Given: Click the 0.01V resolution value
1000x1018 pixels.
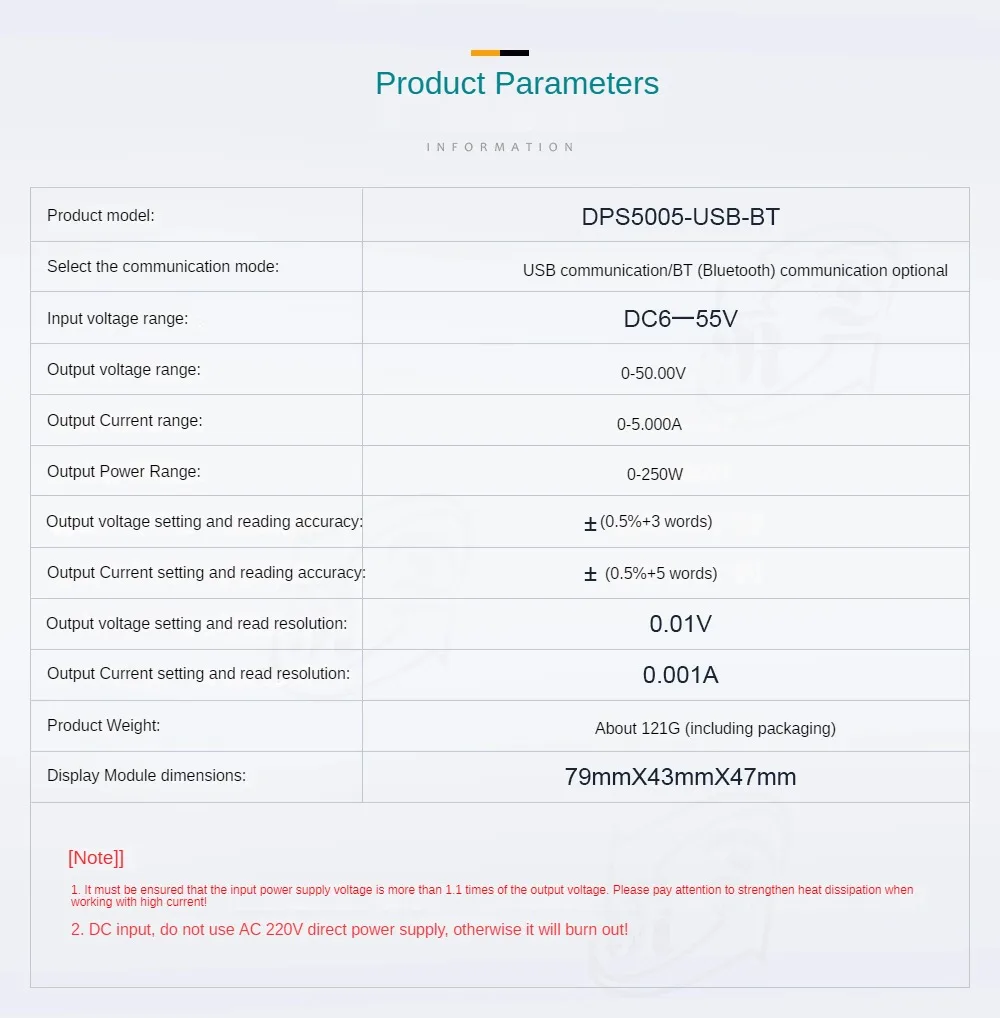Looking at the screenshot, I should [680, 624].
